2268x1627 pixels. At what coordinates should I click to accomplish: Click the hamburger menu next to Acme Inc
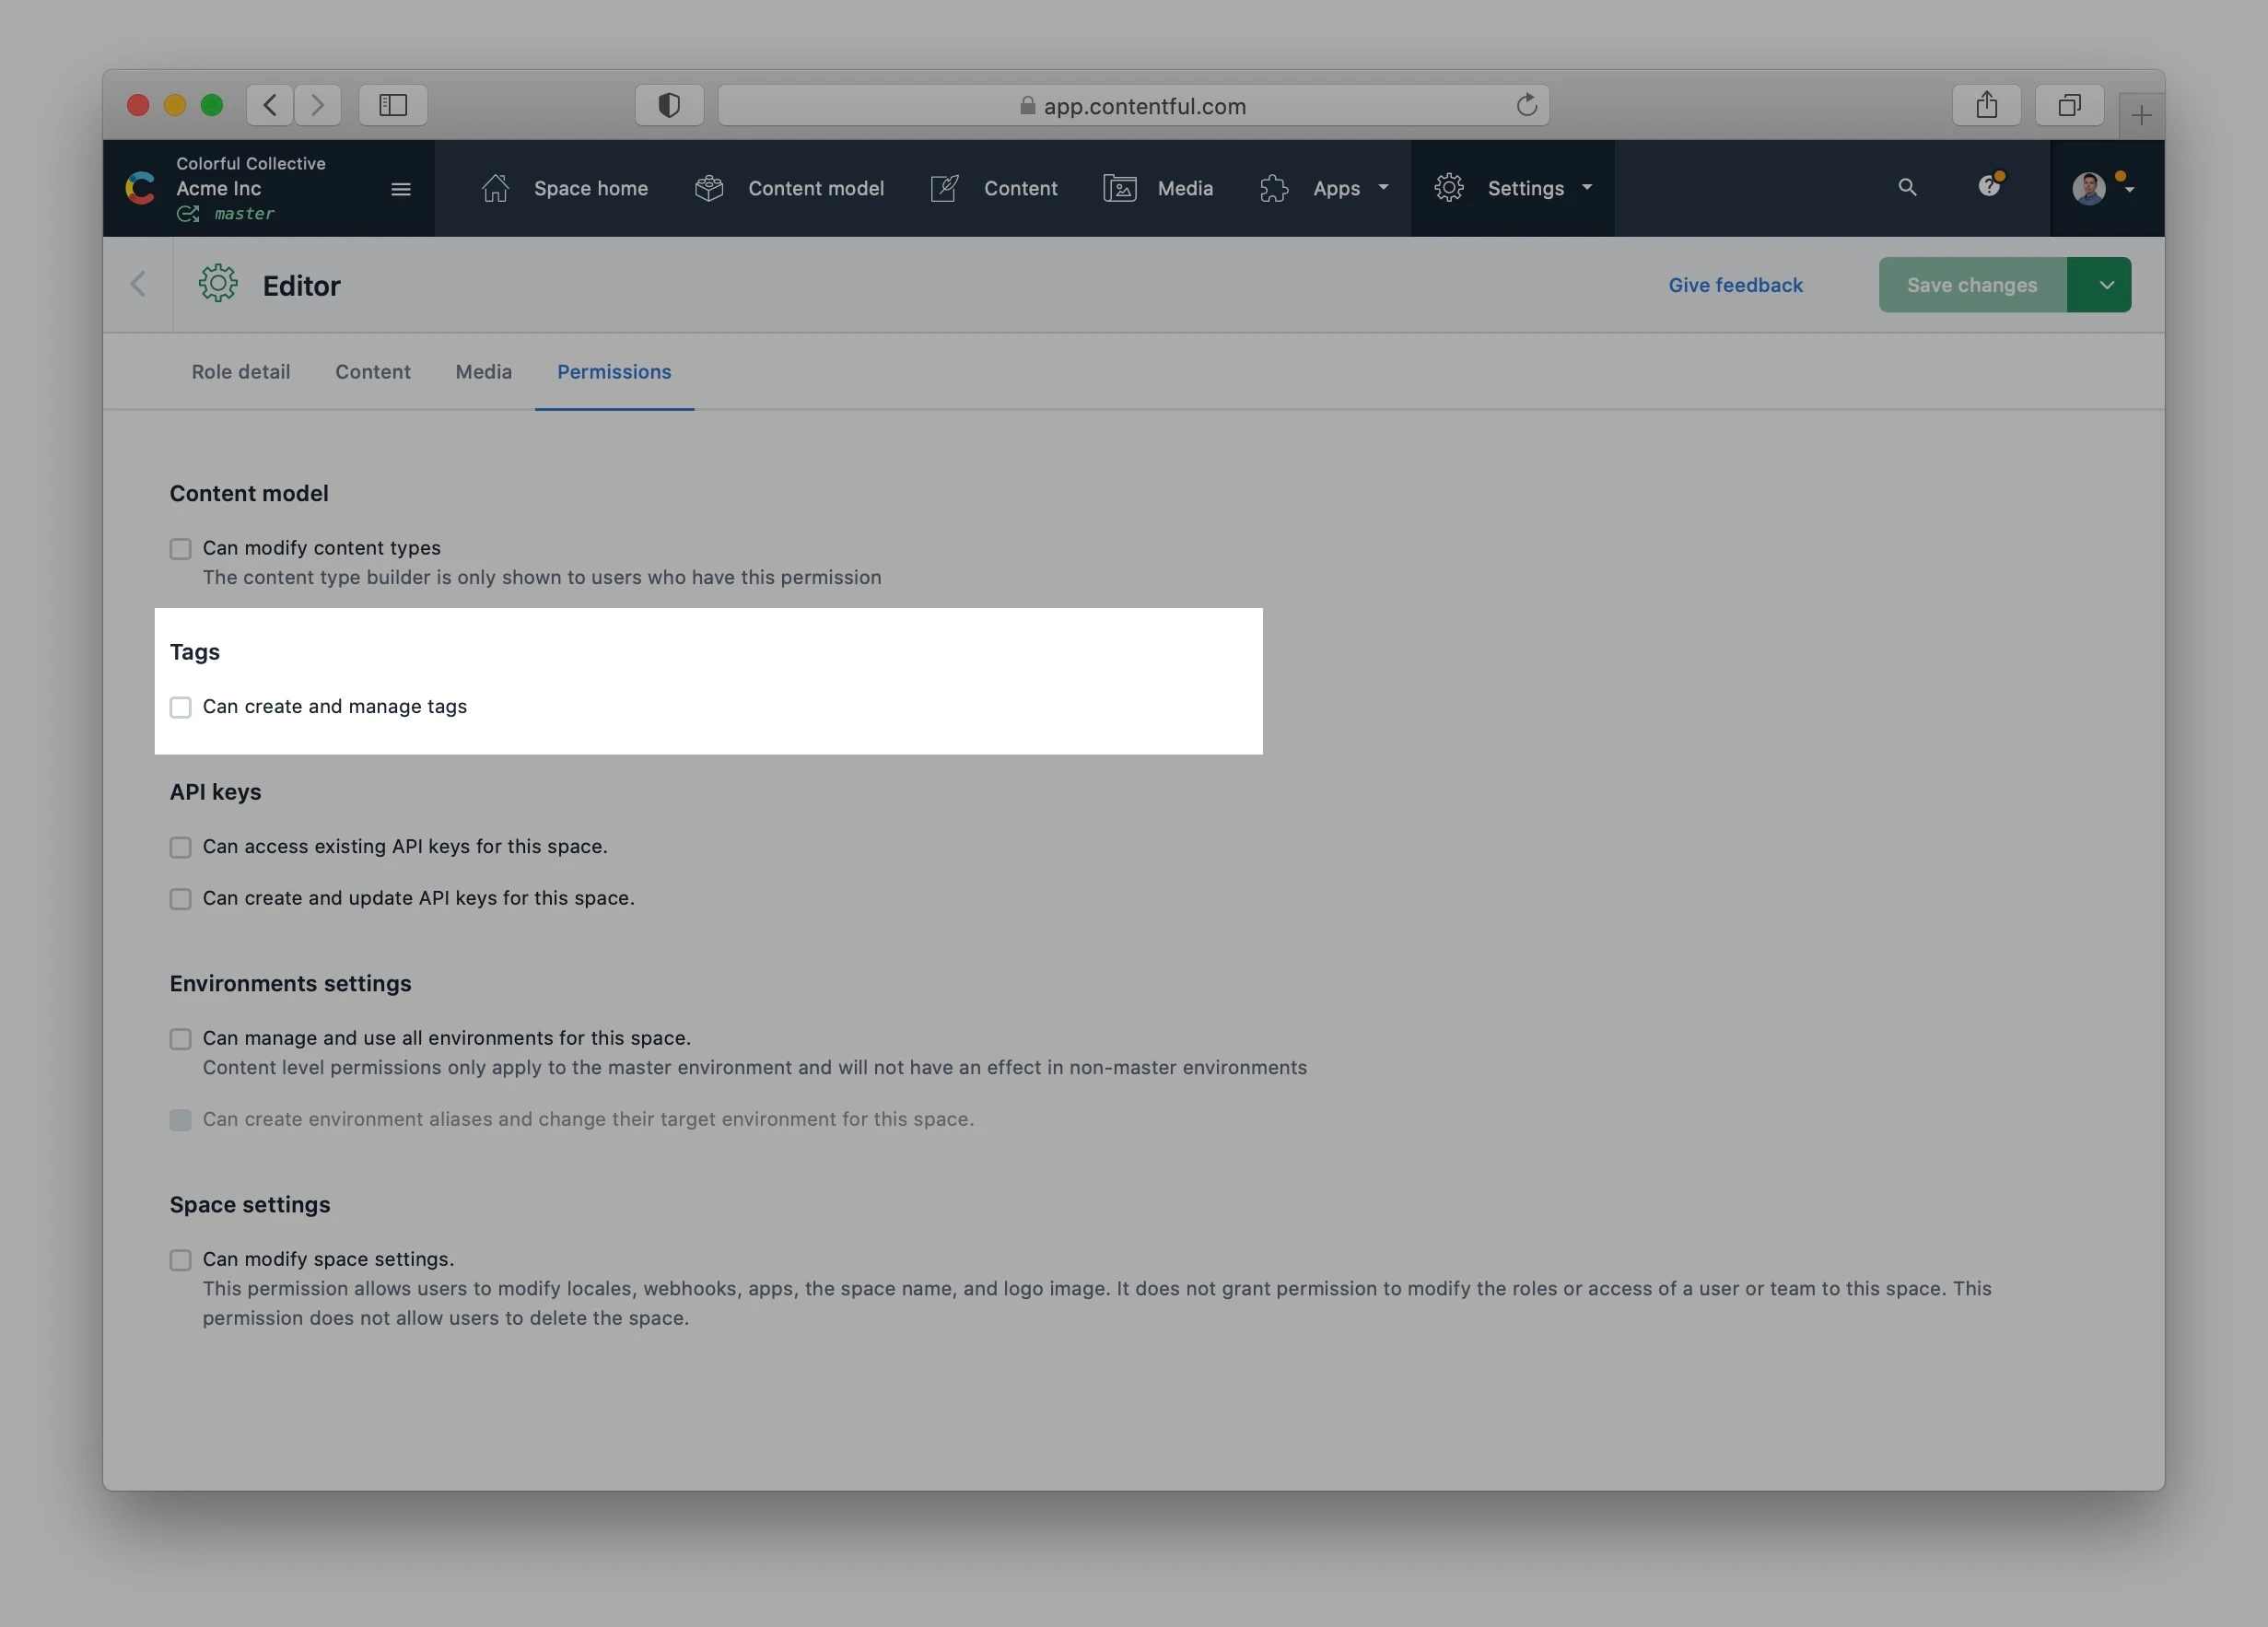[401, 189]
